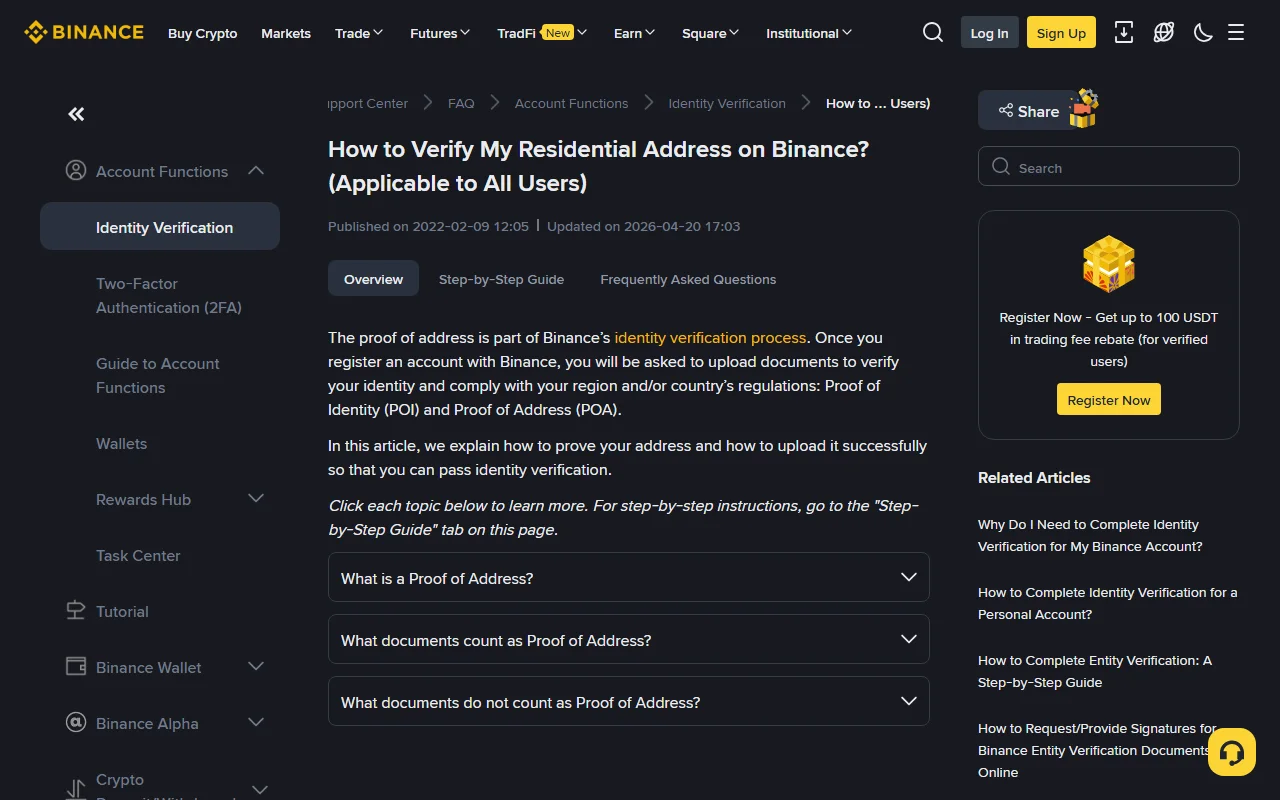This screenshot has height=800, width=1280.
Task: Open the Earn dropdown menu
Action: pyautogui.click(x=634, y=33)
